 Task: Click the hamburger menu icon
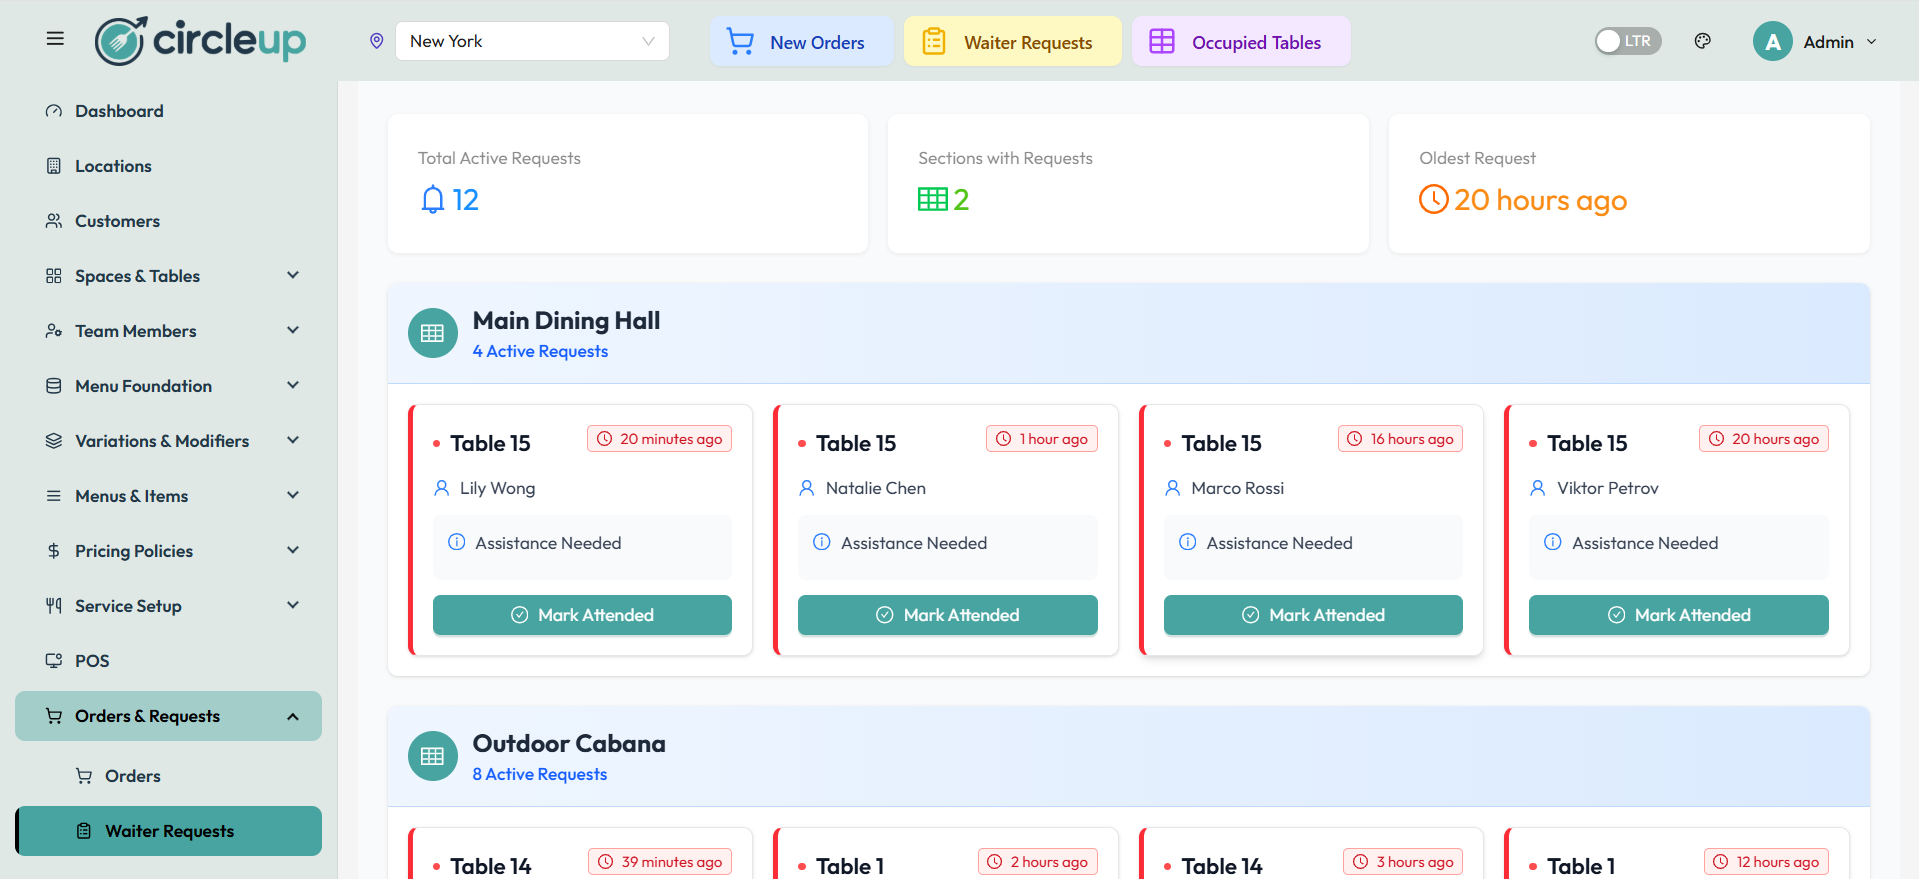point(55,39)
